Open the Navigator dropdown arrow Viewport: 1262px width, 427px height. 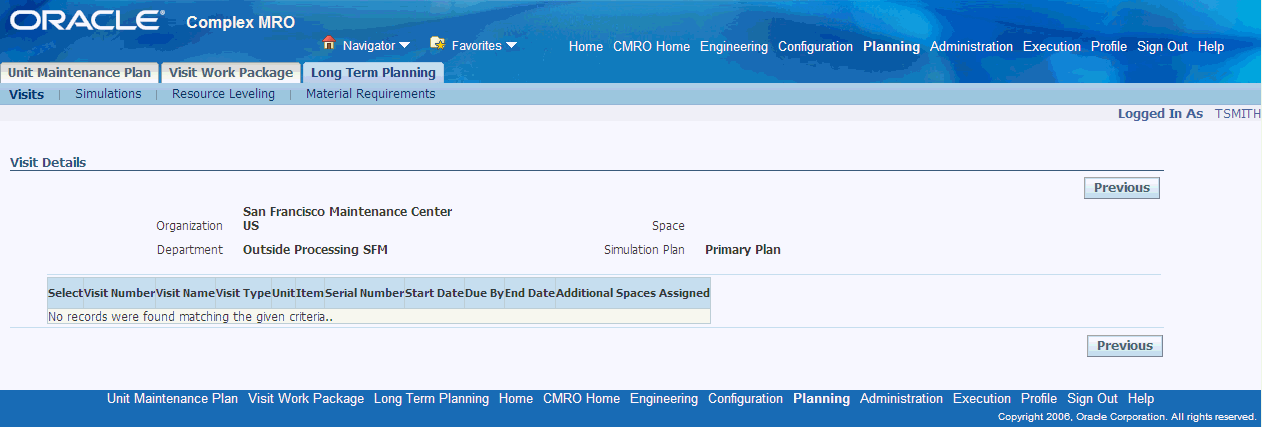tap(404, 45)
